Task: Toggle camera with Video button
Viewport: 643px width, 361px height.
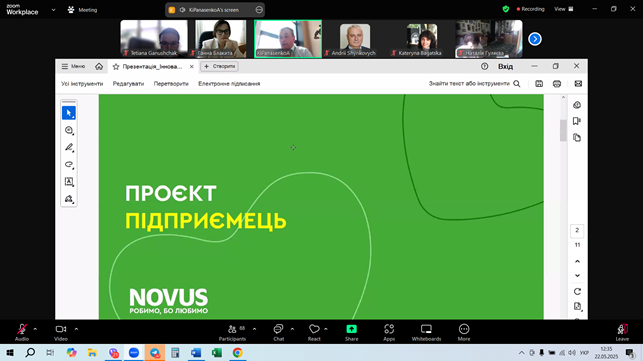Action: (61, 332)
